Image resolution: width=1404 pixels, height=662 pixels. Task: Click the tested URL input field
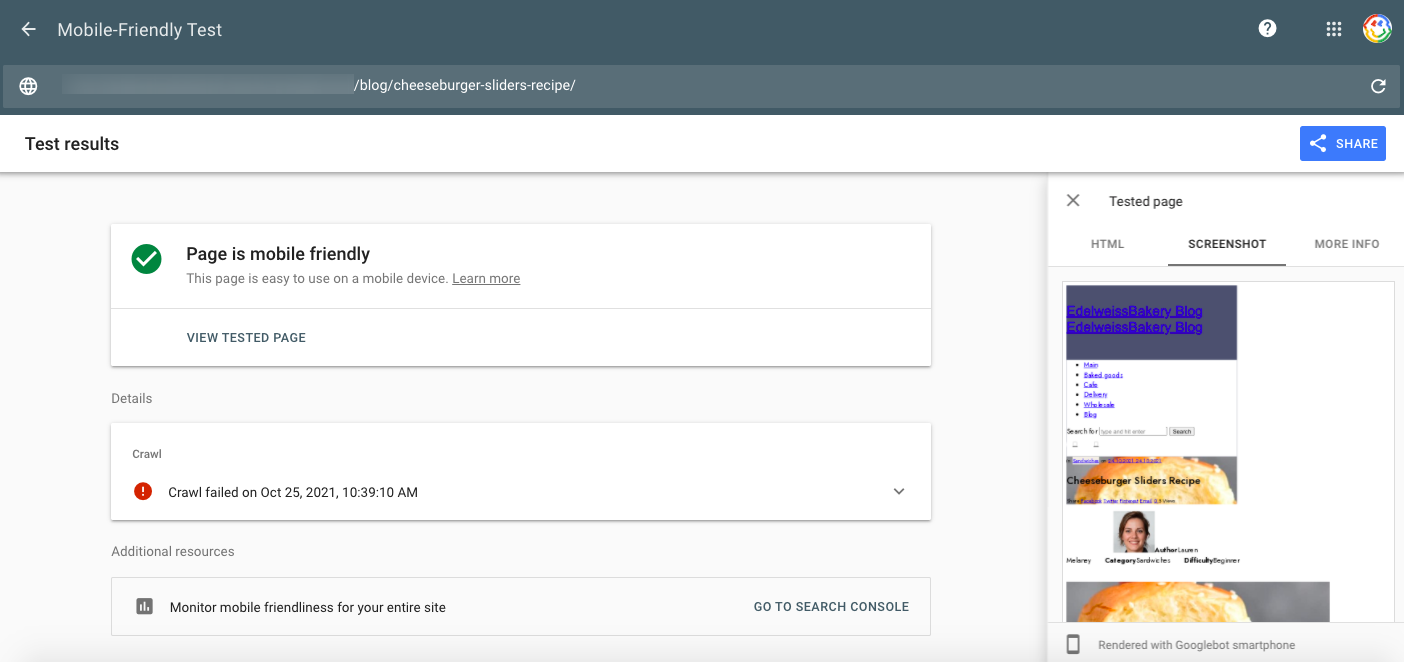700,86
